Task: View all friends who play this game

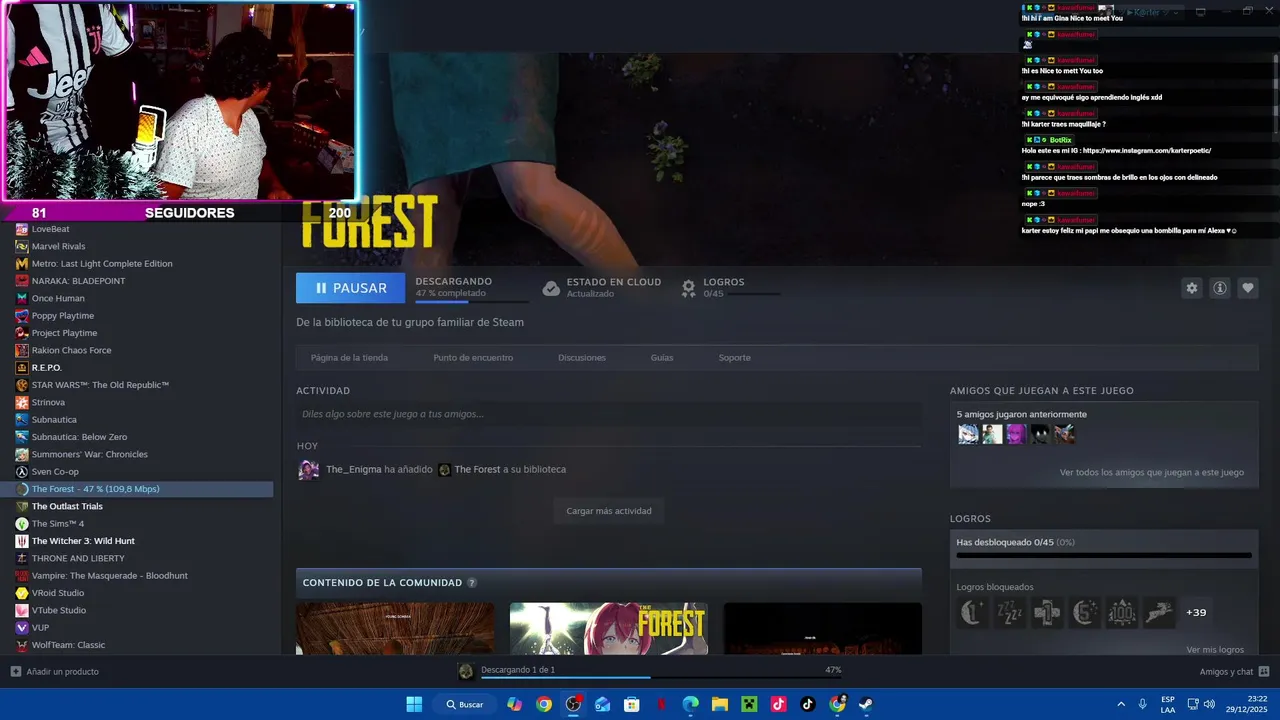Action: 1152,472
